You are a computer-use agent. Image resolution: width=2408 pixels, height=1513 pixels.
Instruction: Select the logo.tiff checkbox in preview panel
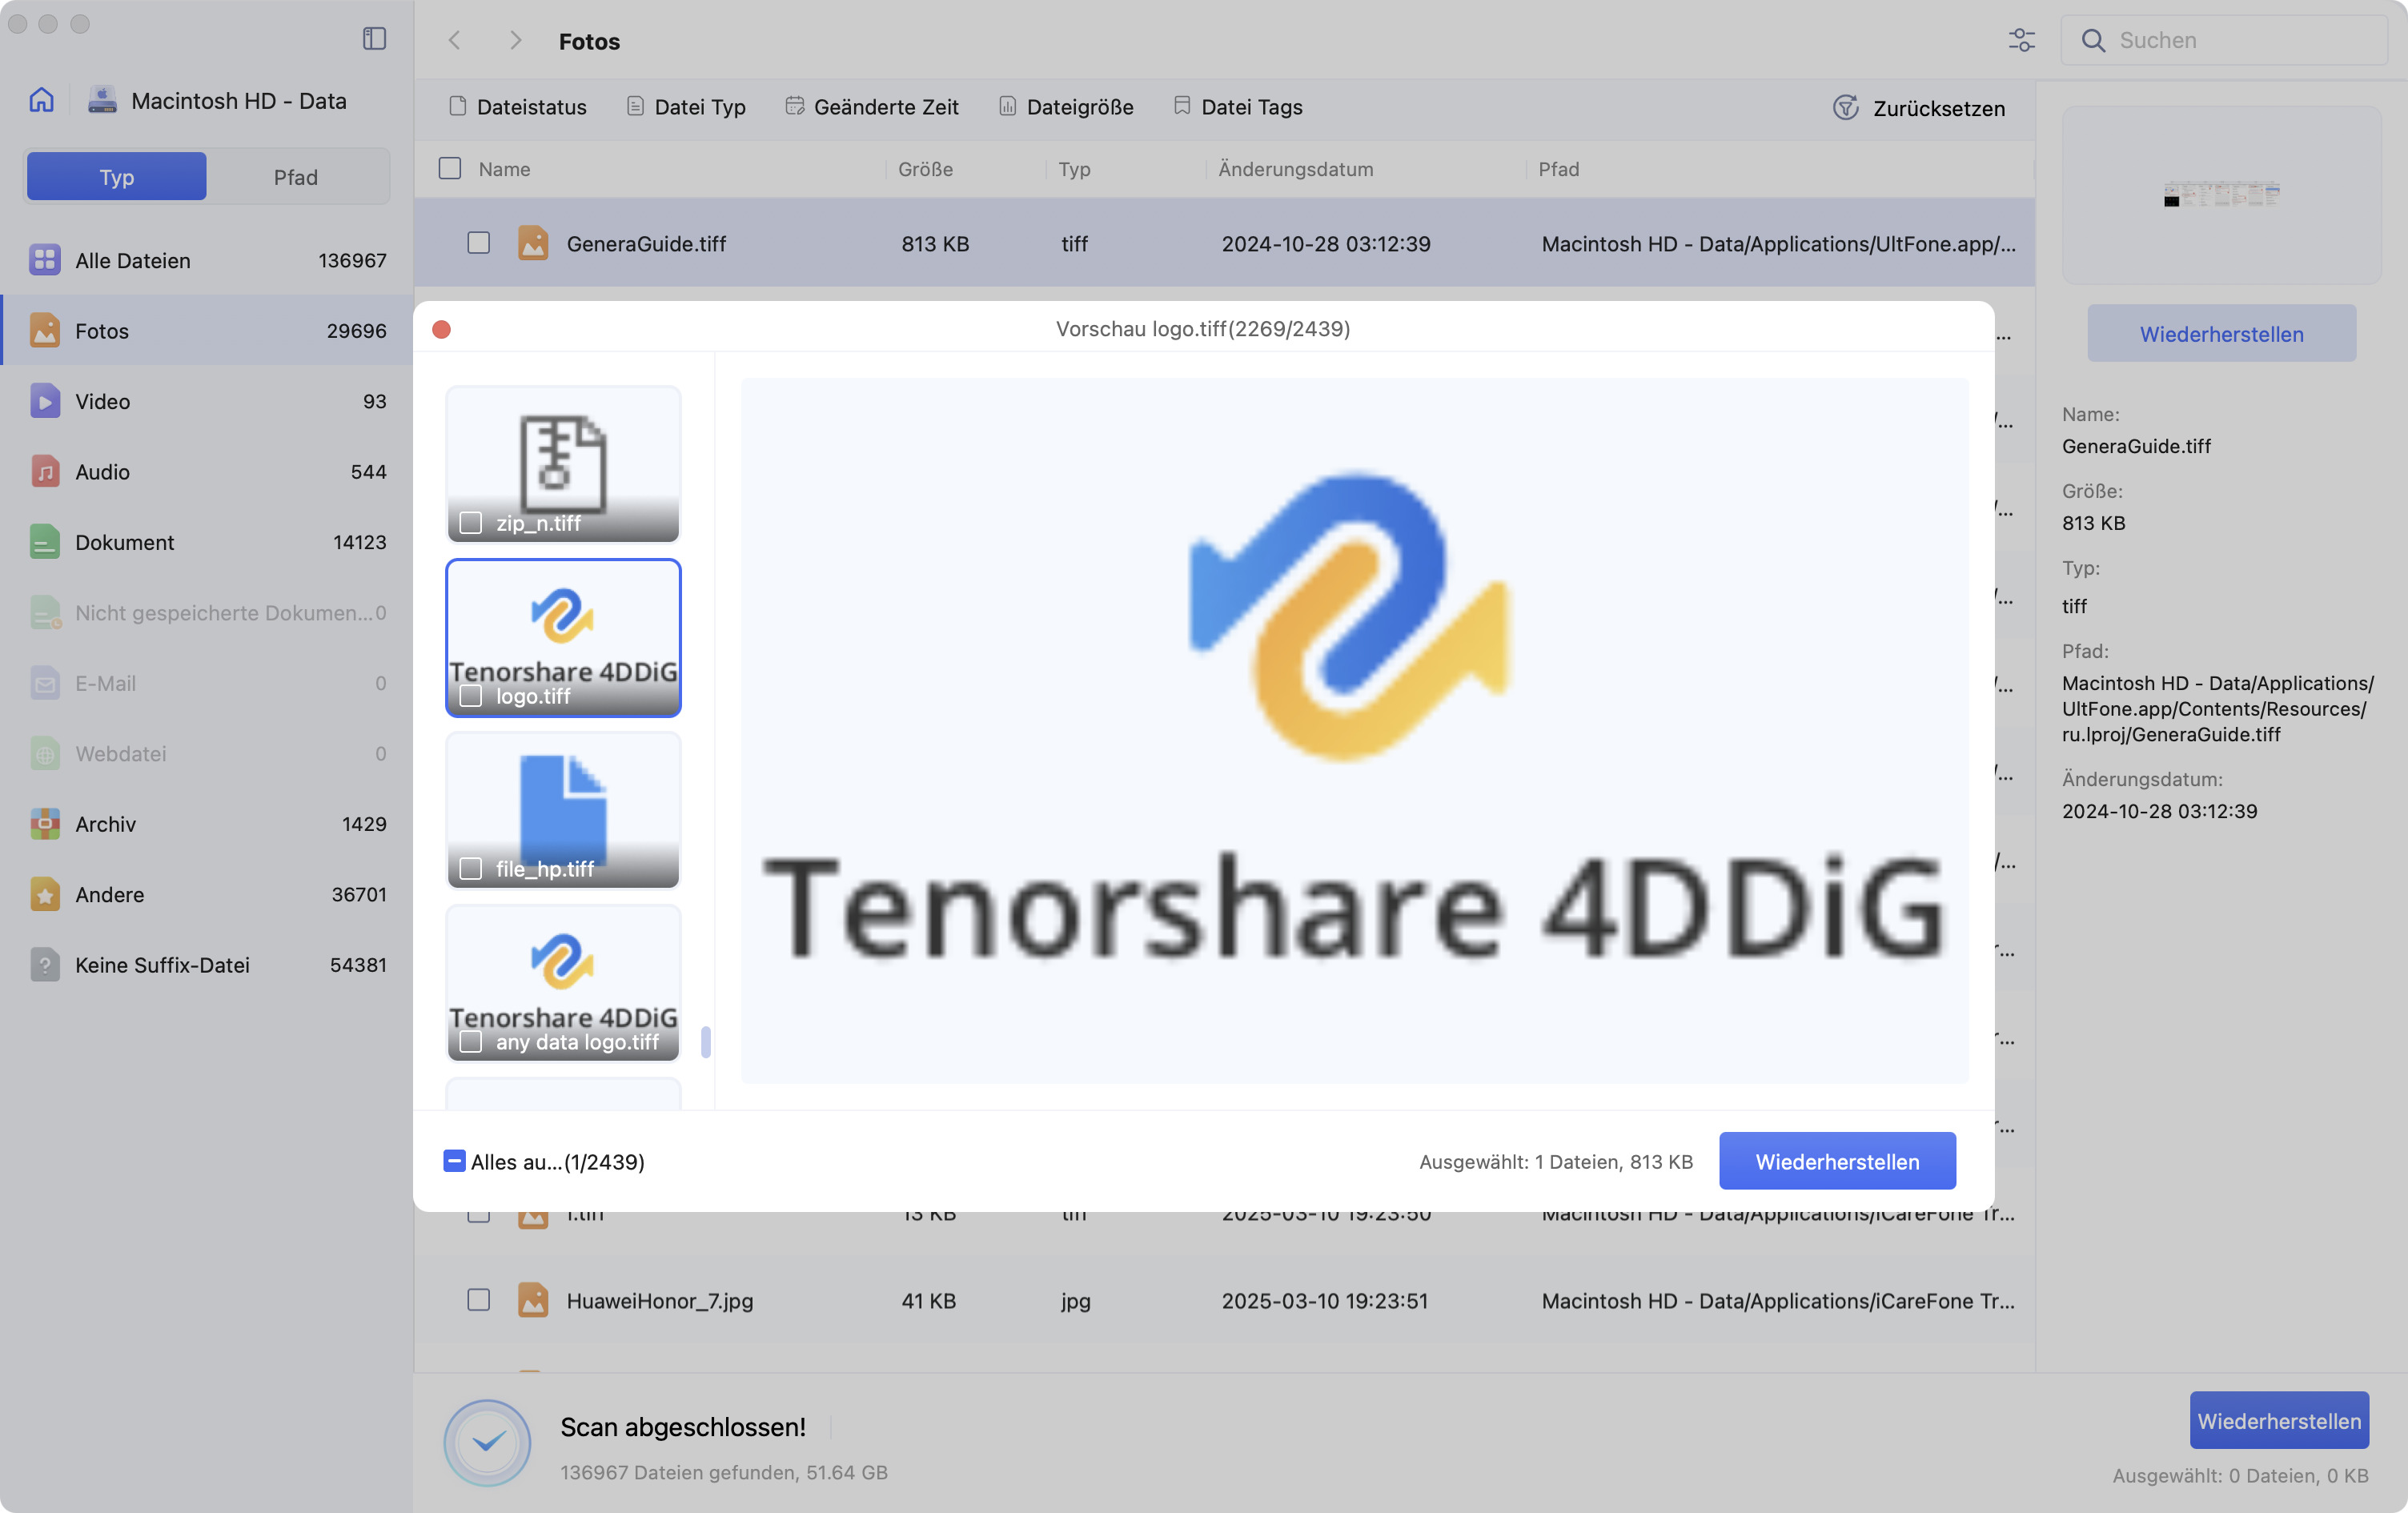coord(472,696)
